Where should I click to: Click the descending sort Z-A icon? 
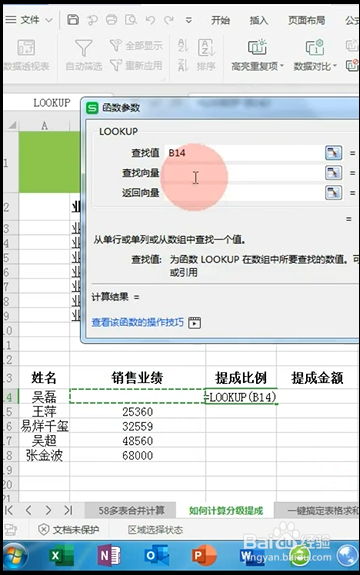183,66
